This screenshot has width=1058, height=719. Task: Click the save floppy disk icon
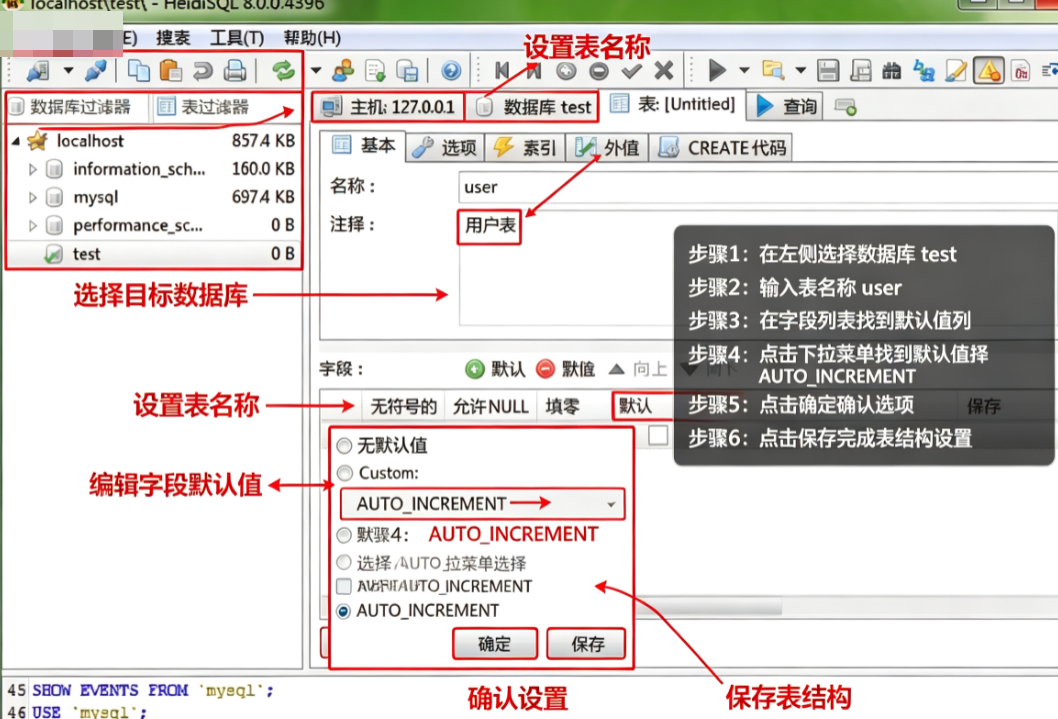tap(828, 70)
